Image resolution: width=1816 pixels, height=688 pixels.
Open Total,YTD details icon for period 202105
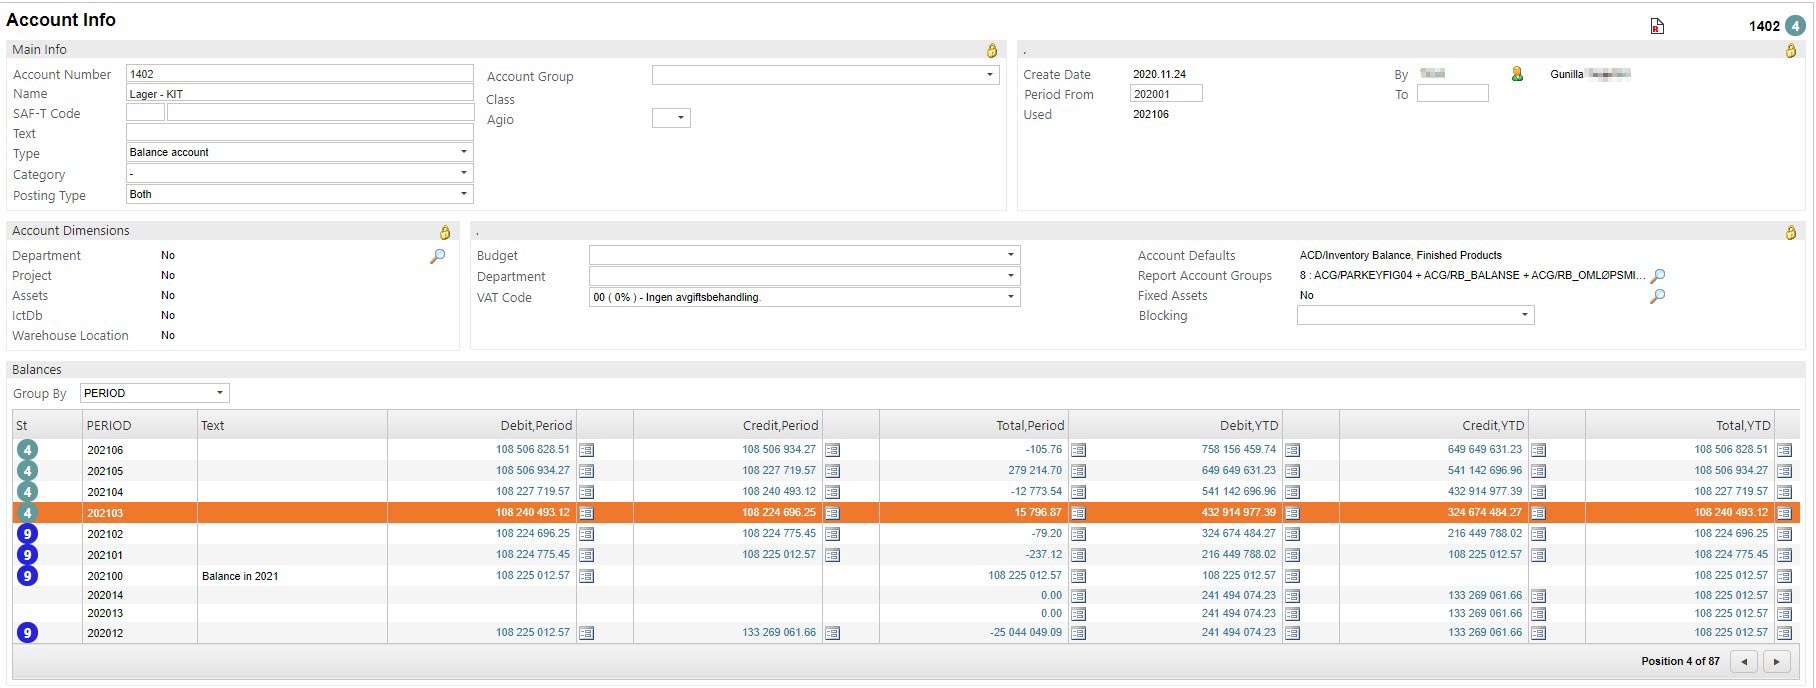(x=1784, y=471)
